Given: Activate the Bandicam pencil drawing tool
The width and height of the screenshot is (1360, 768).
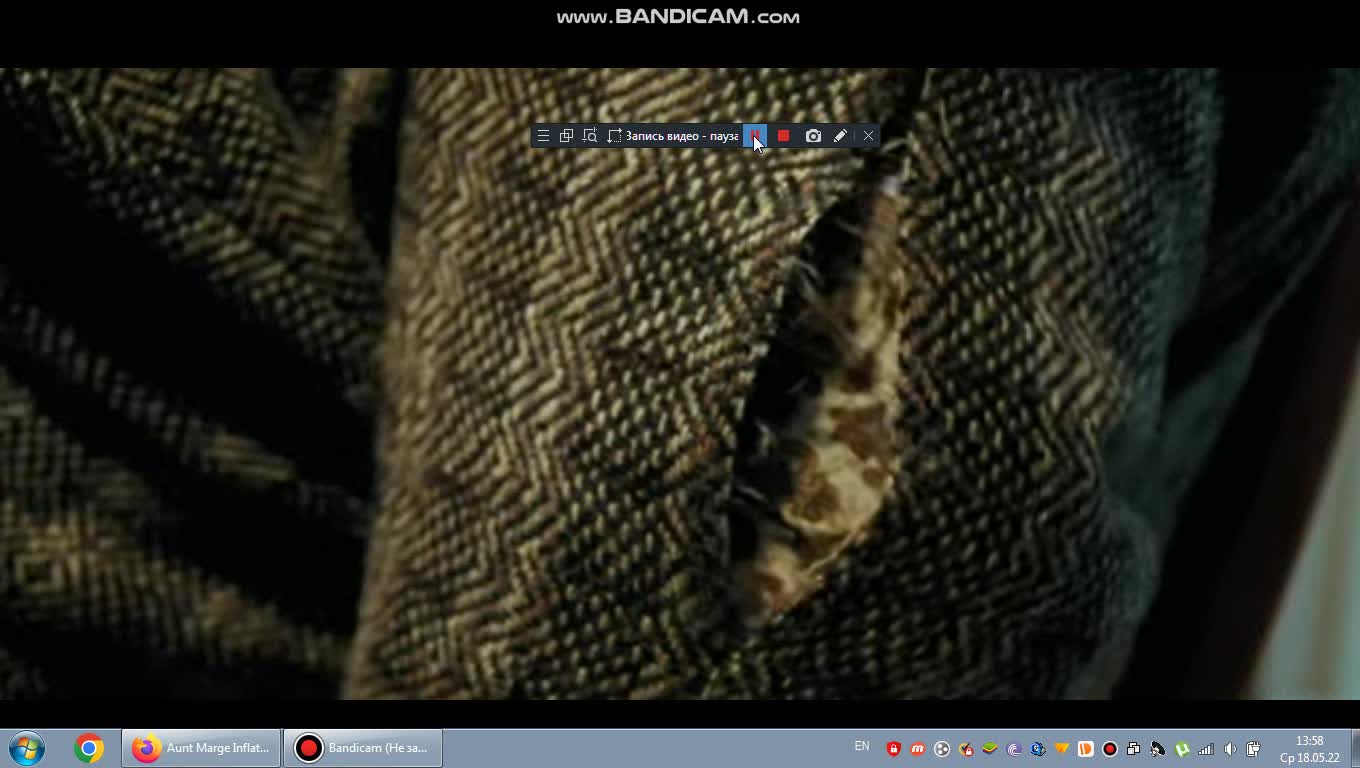Looking at the screenshot, I should tap(840, 136).
